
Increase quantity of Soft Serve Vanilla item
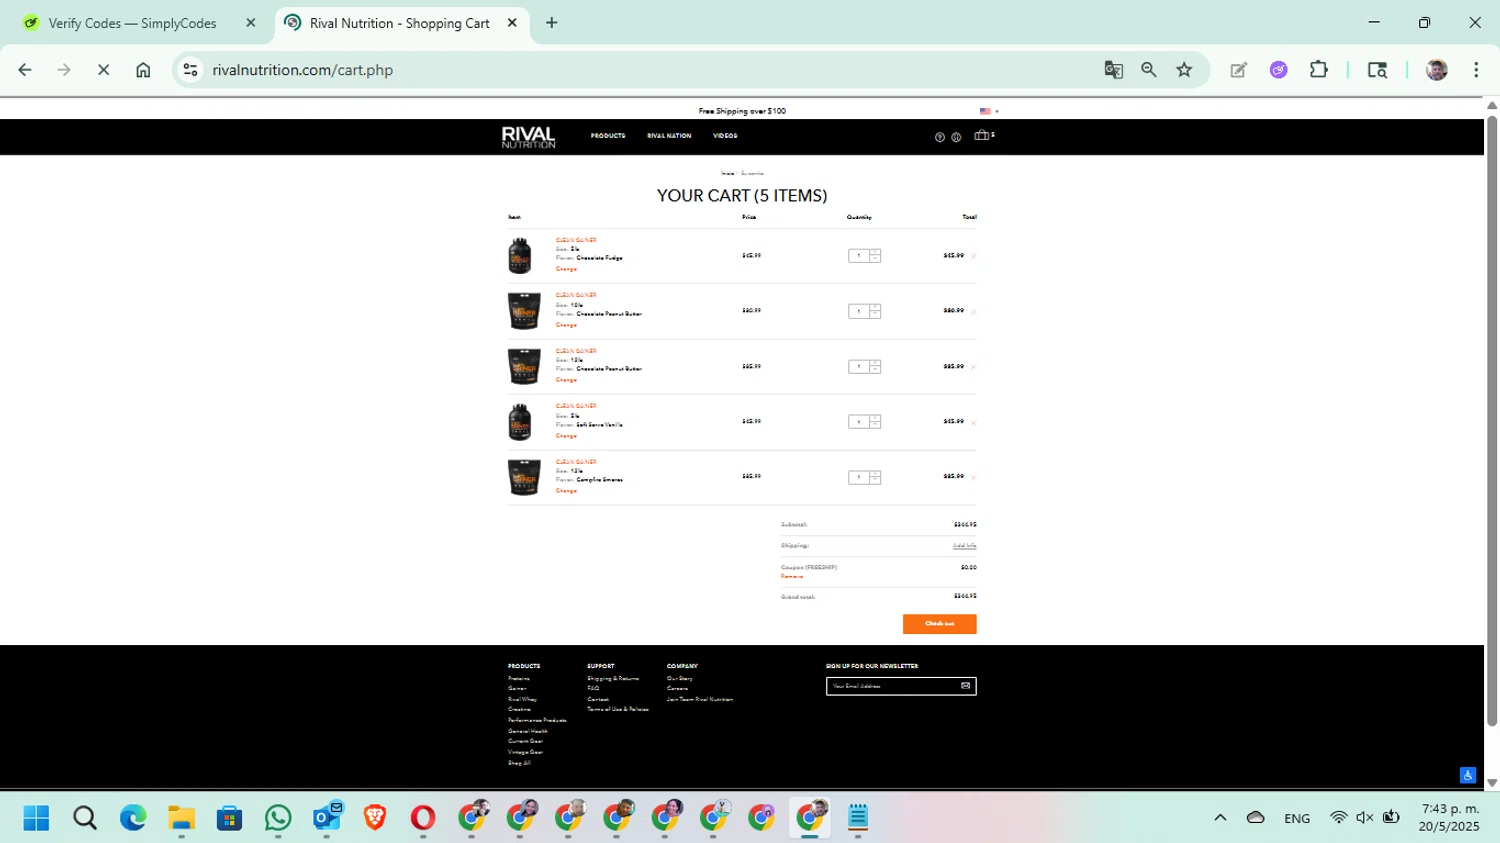pos(875,418)
